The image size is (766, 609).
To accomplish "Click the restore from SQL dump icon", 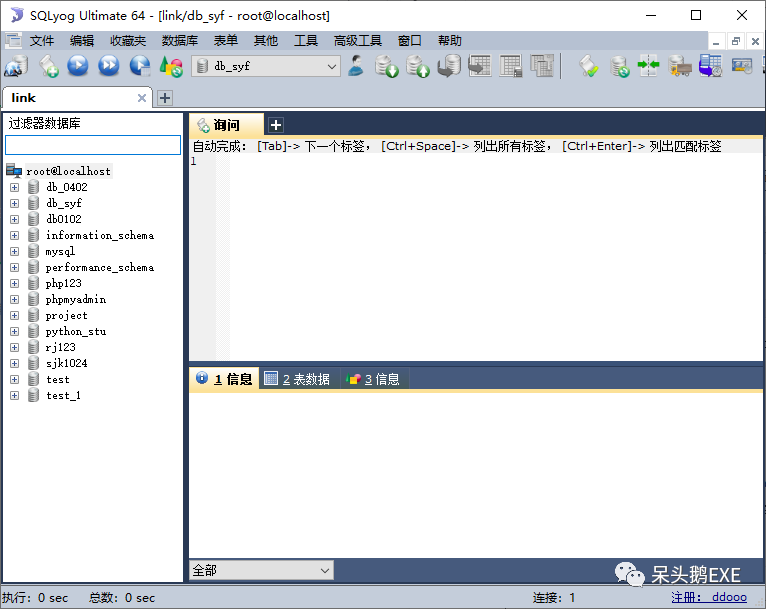I will coord(449,66).
